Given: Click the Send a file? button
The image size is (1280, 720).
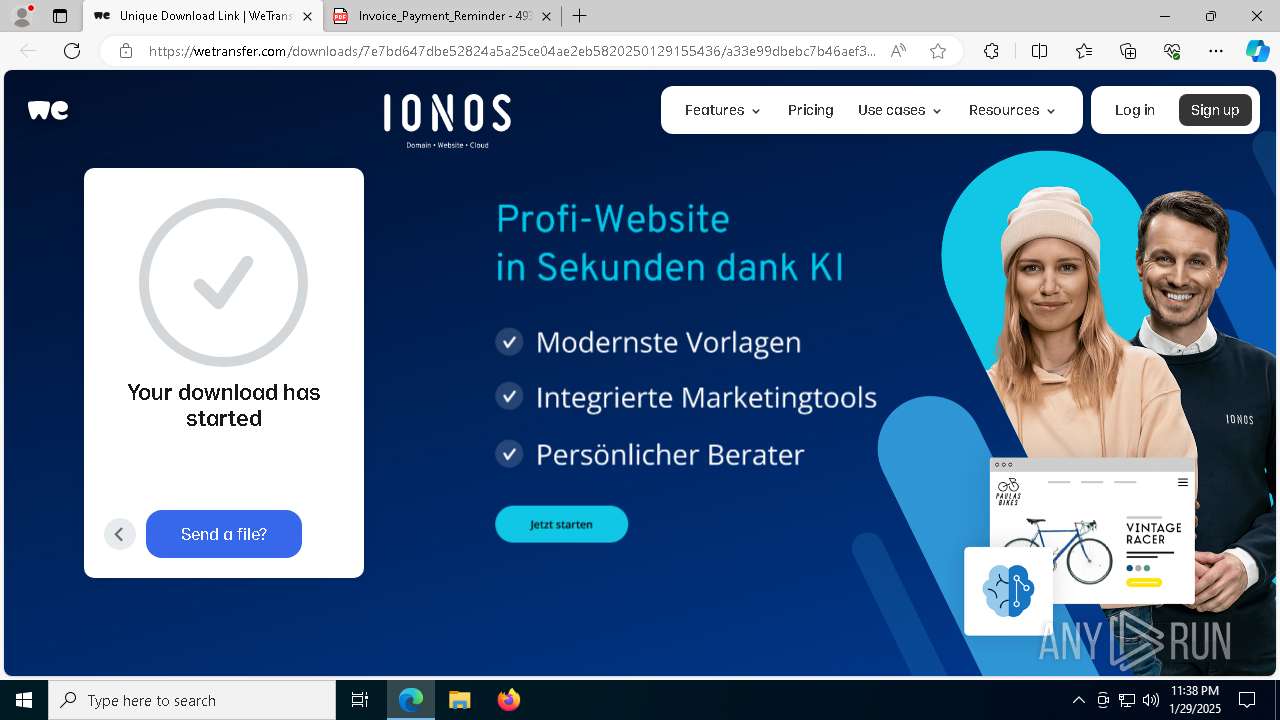Looking at the screenshot, I should click(224, 534).
